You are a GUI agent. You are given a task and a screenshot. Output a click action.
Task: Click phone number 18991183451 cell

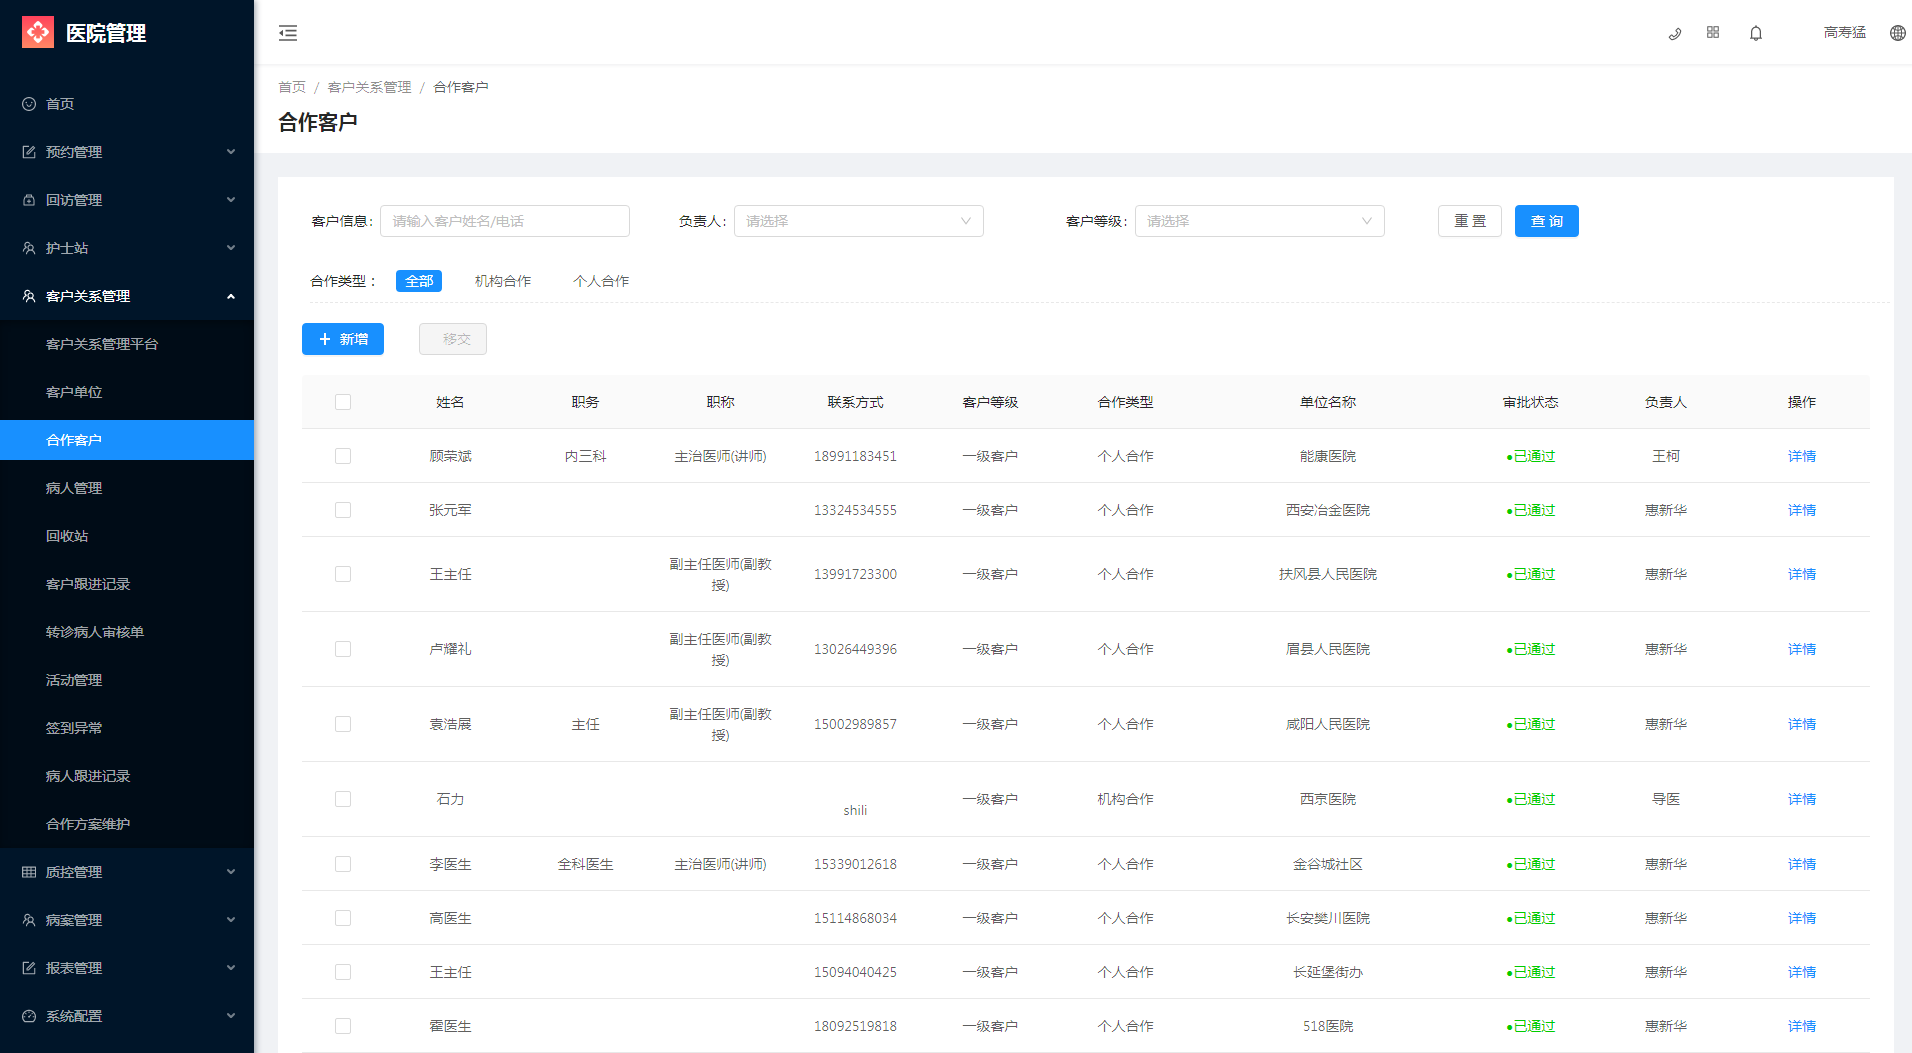click(855, 456)
